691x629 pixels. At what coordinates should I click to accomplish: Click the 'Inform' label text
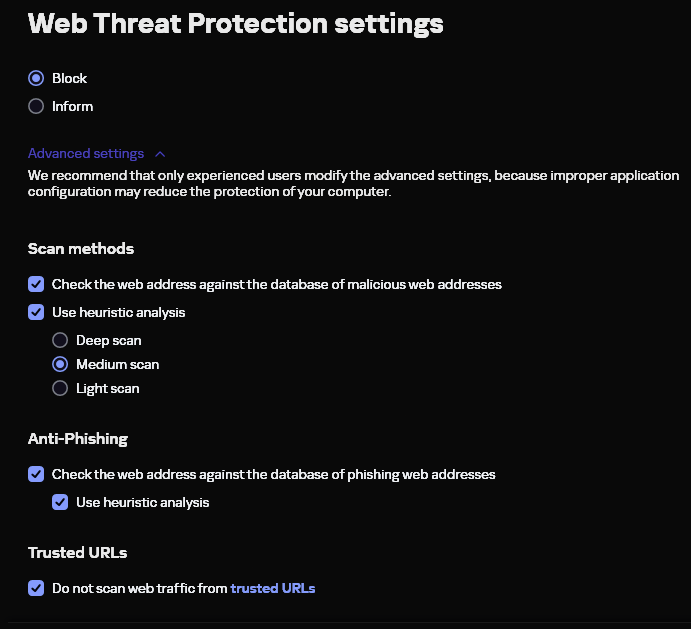click(x=72, y=106)
